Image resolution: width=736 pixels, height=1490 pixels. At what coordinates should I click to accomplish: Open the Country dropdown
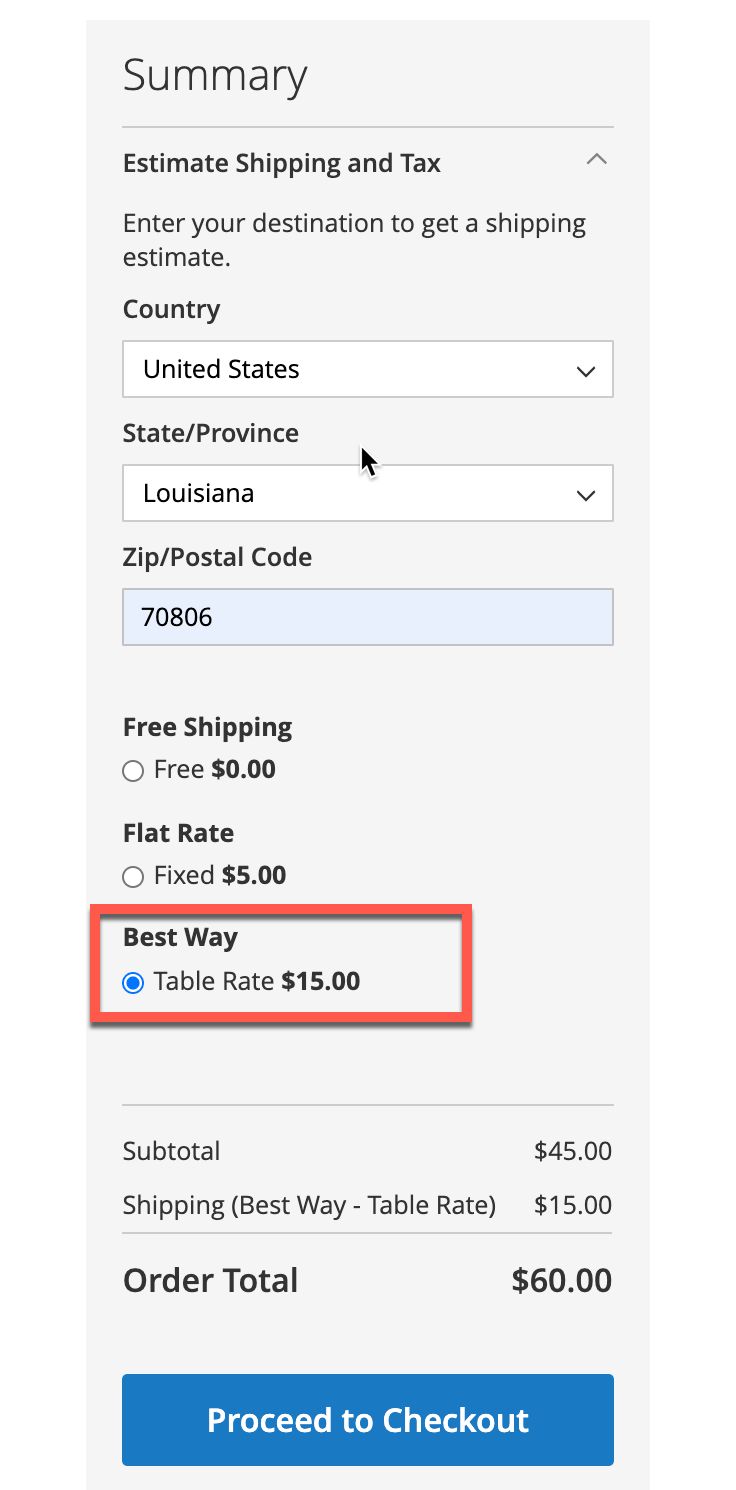[367, 369]
